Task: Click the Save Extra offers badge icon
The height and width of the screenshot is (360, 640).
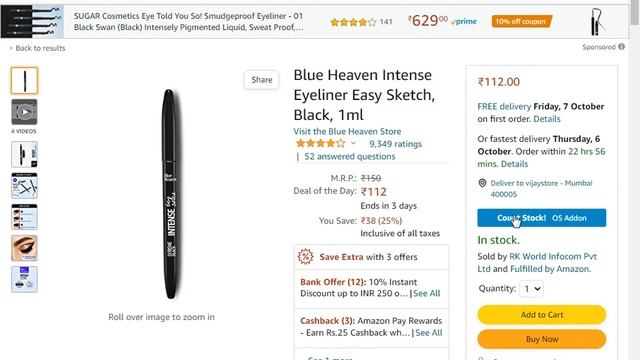Action: pyautogui.click(x=305, y=257)
